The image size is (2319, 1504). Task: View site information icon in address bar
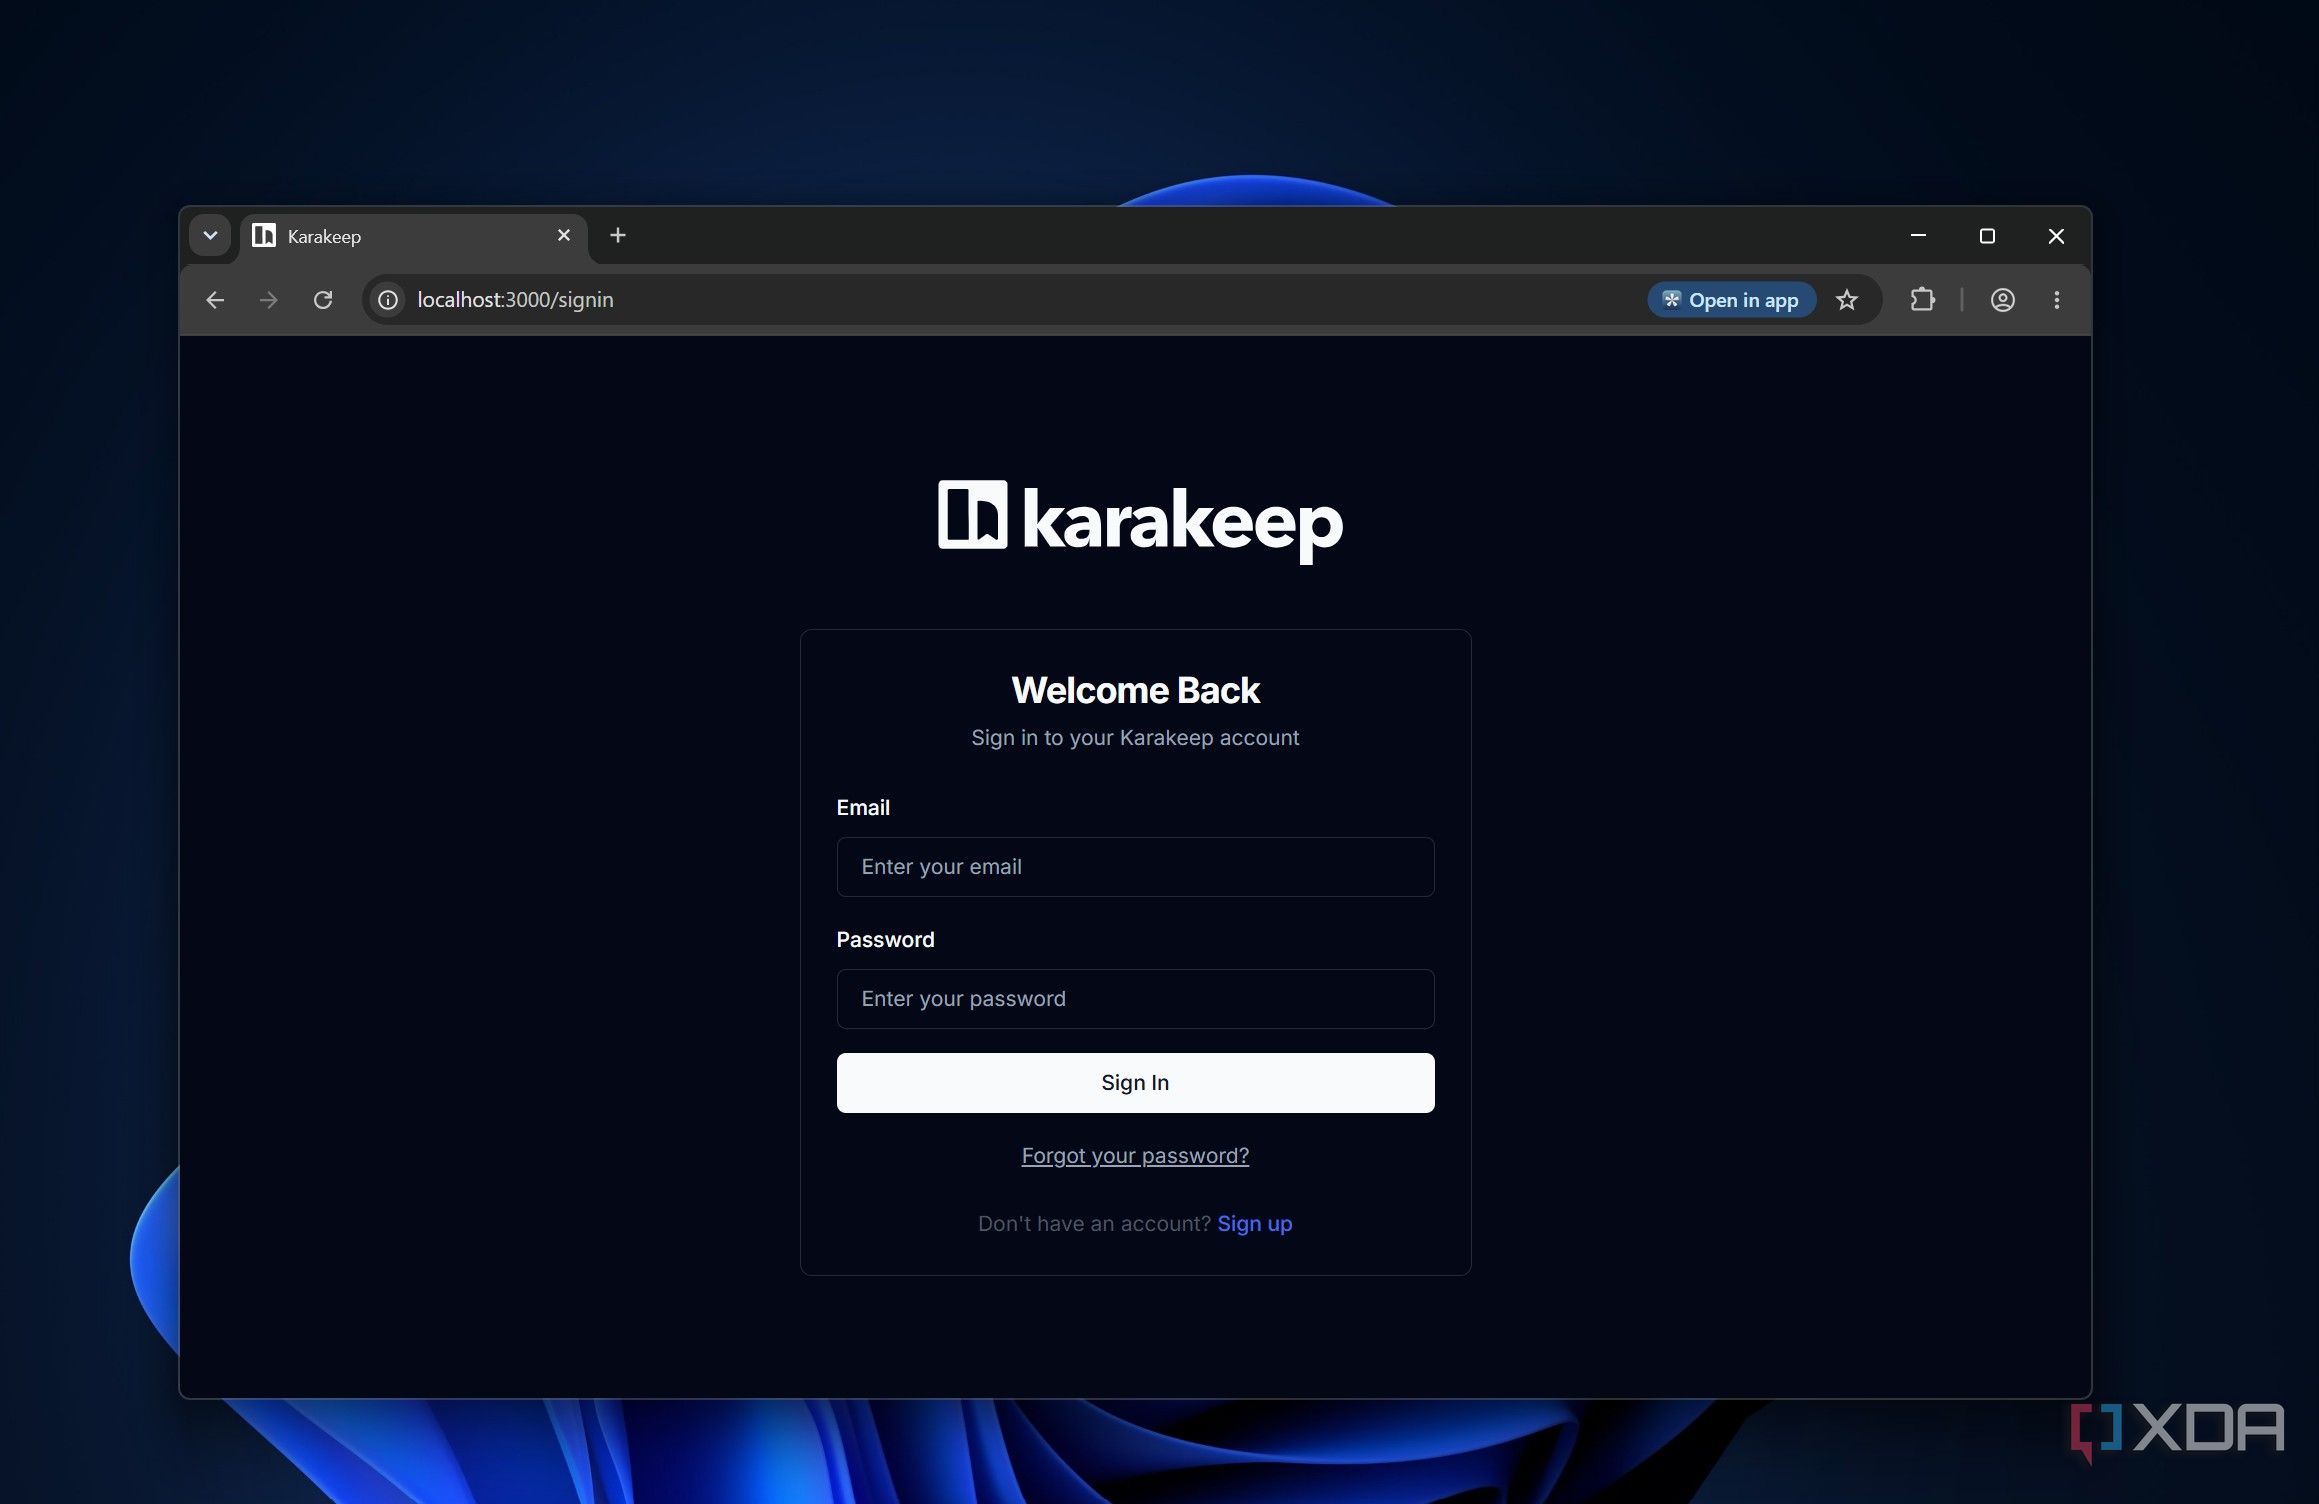(388, 300)
